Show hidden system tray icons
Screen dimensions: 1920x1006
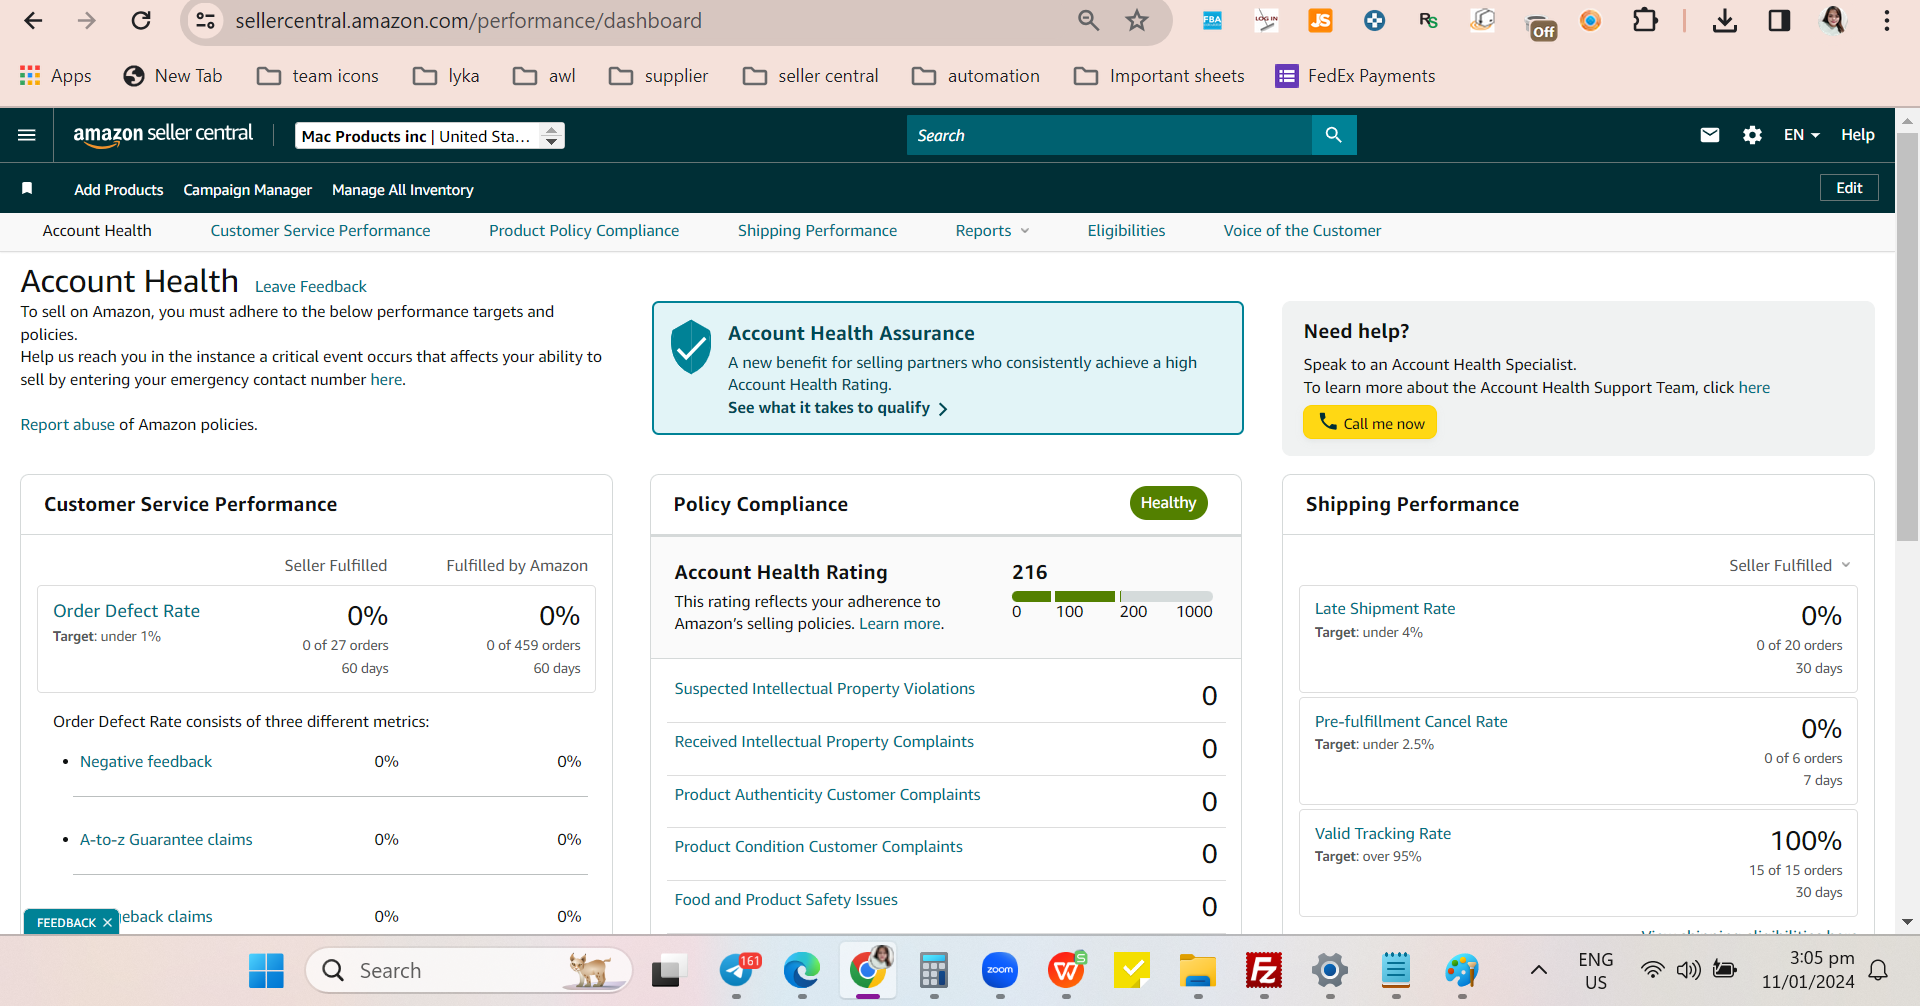click(x=1539, y=970)
